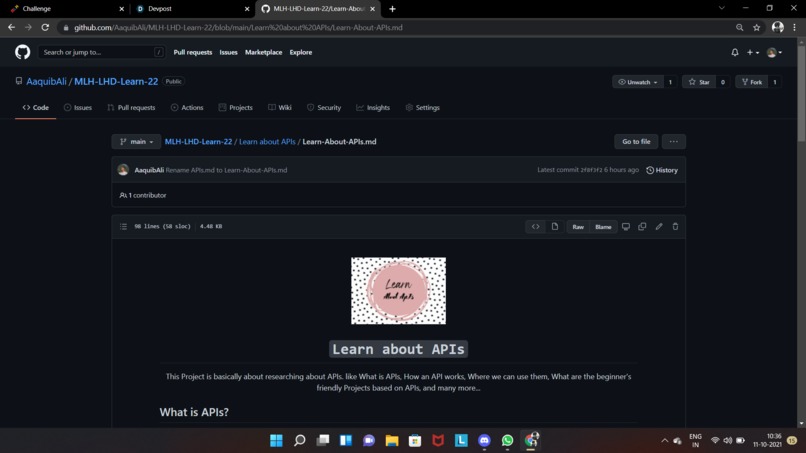Open the main branch dropdown
Screen dimensions: 806x453
tap(136, 141)
